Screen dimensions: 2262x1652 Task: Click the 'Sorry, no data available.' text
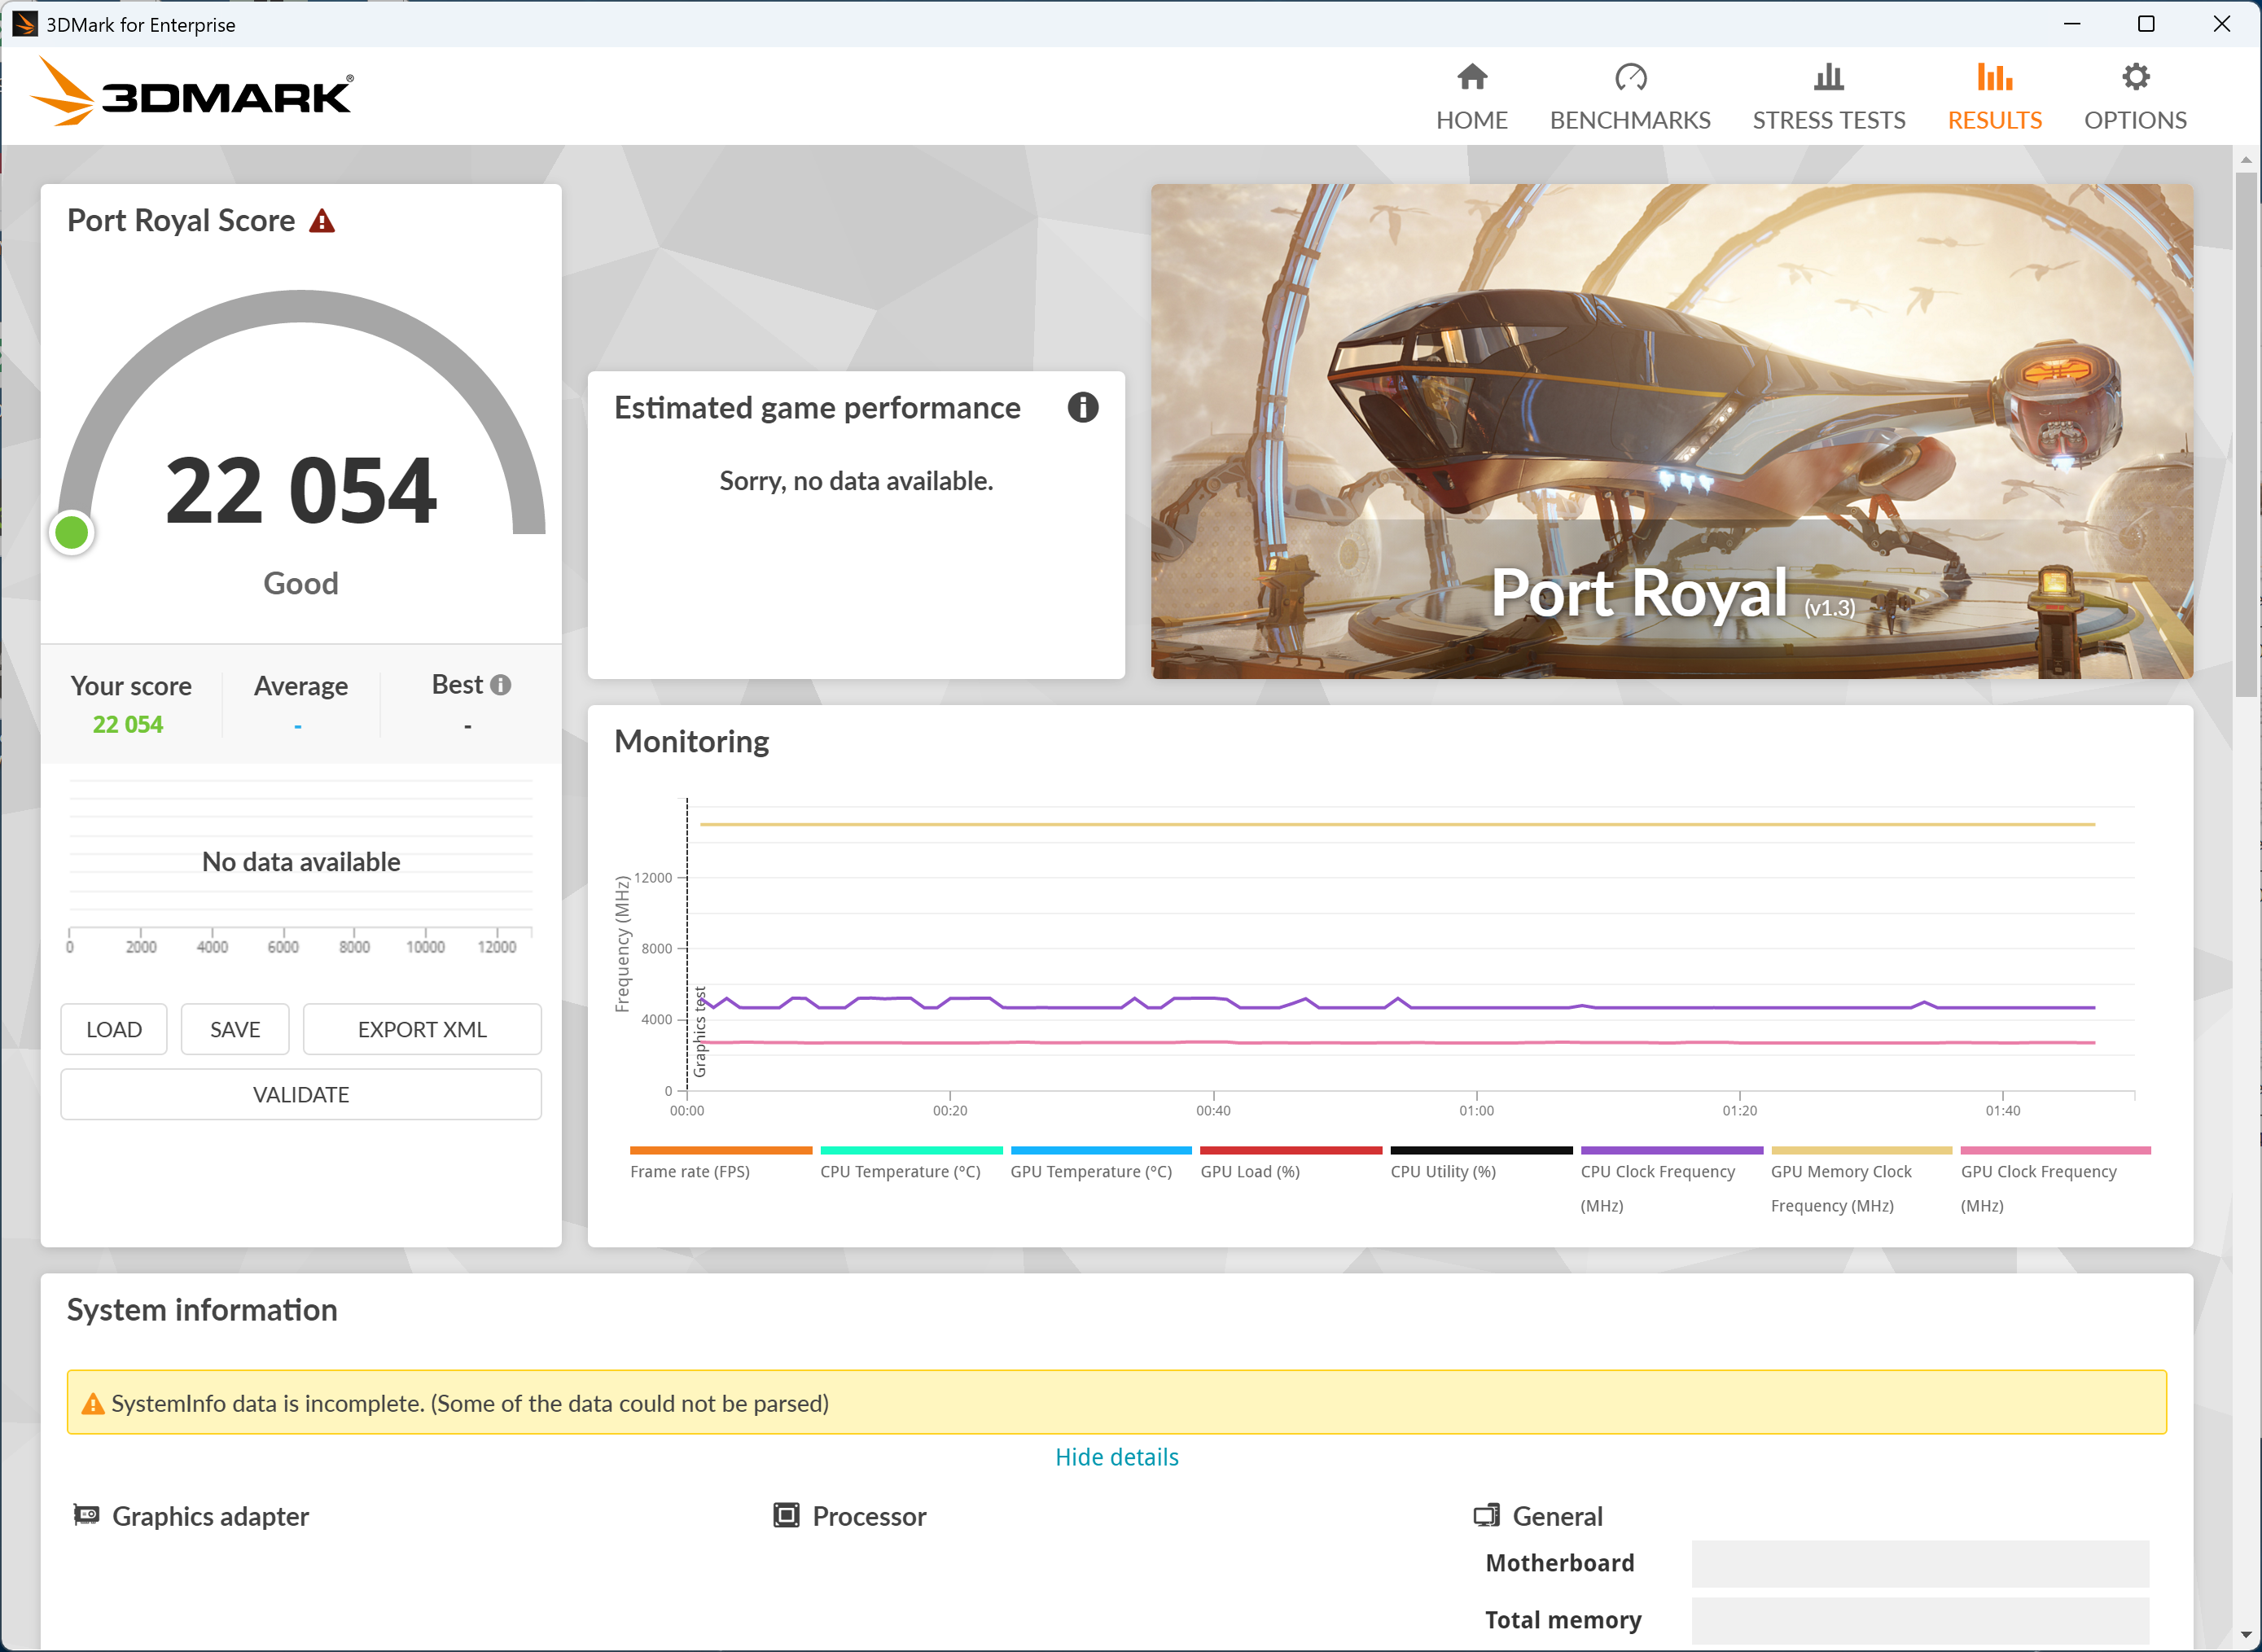[856, 481]
